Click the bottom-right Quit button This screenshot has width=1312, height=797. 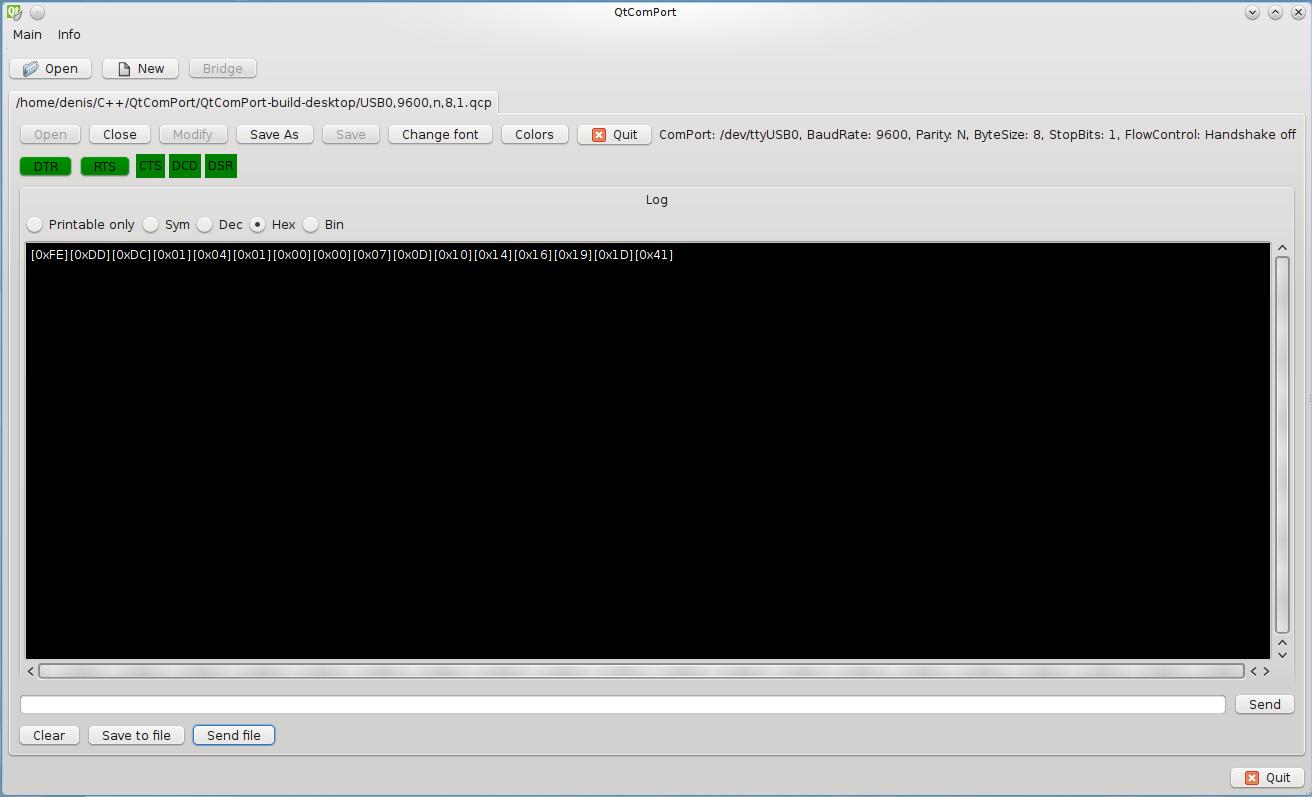pyautogui.click(x=1268, y=777)
